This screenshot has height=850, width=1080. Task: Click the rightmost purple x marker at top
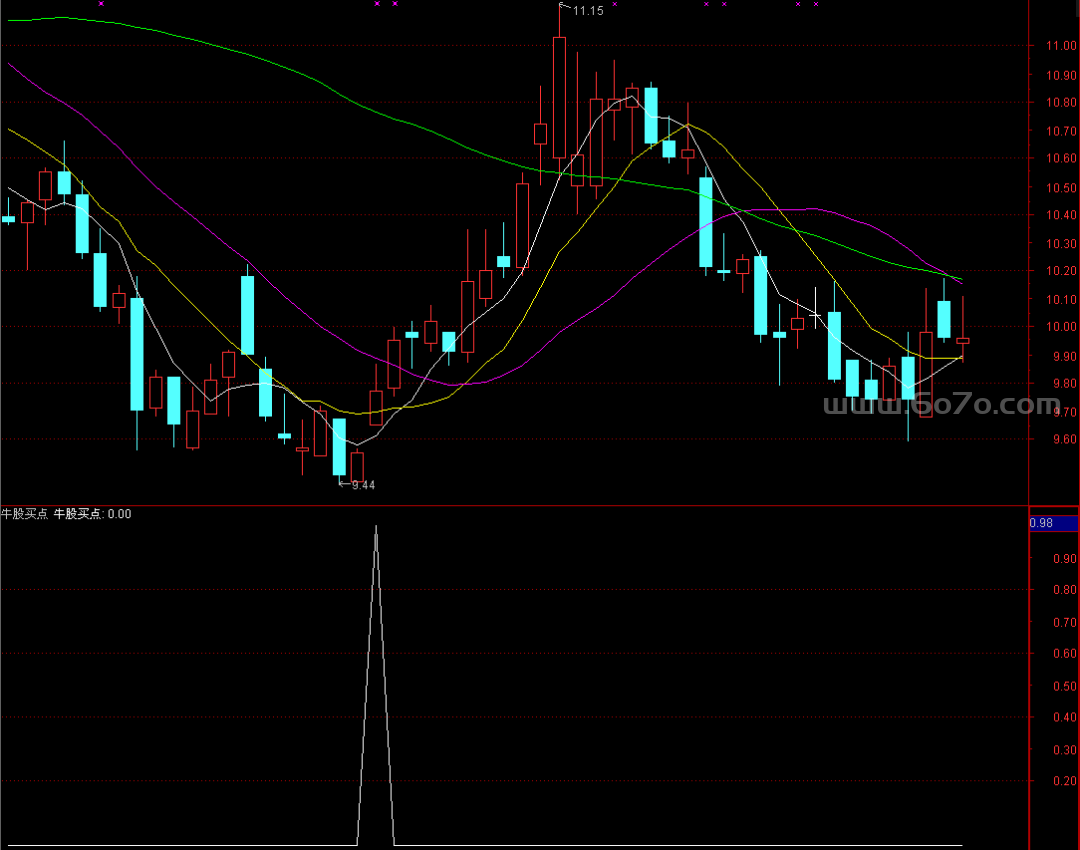coord(816,4)
